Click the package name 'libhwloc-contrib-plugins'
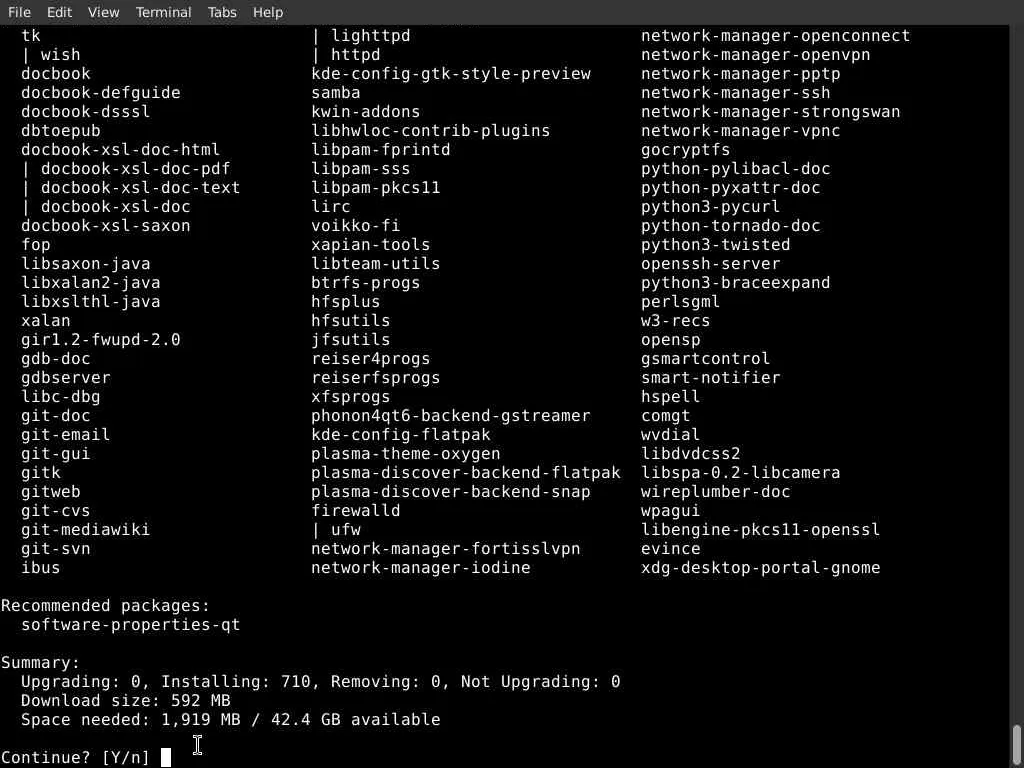1024x768 pixels. tap(431, 131)
